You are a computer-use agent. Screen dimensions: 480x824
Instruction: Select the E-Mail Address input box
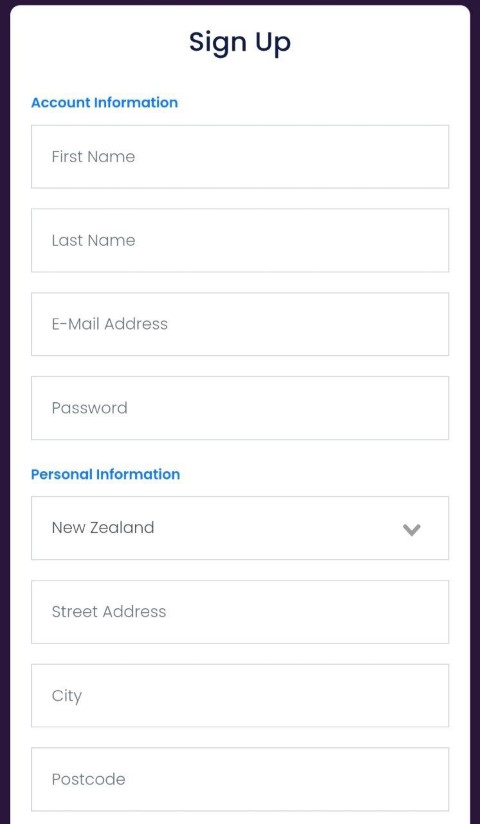point(240,324)
